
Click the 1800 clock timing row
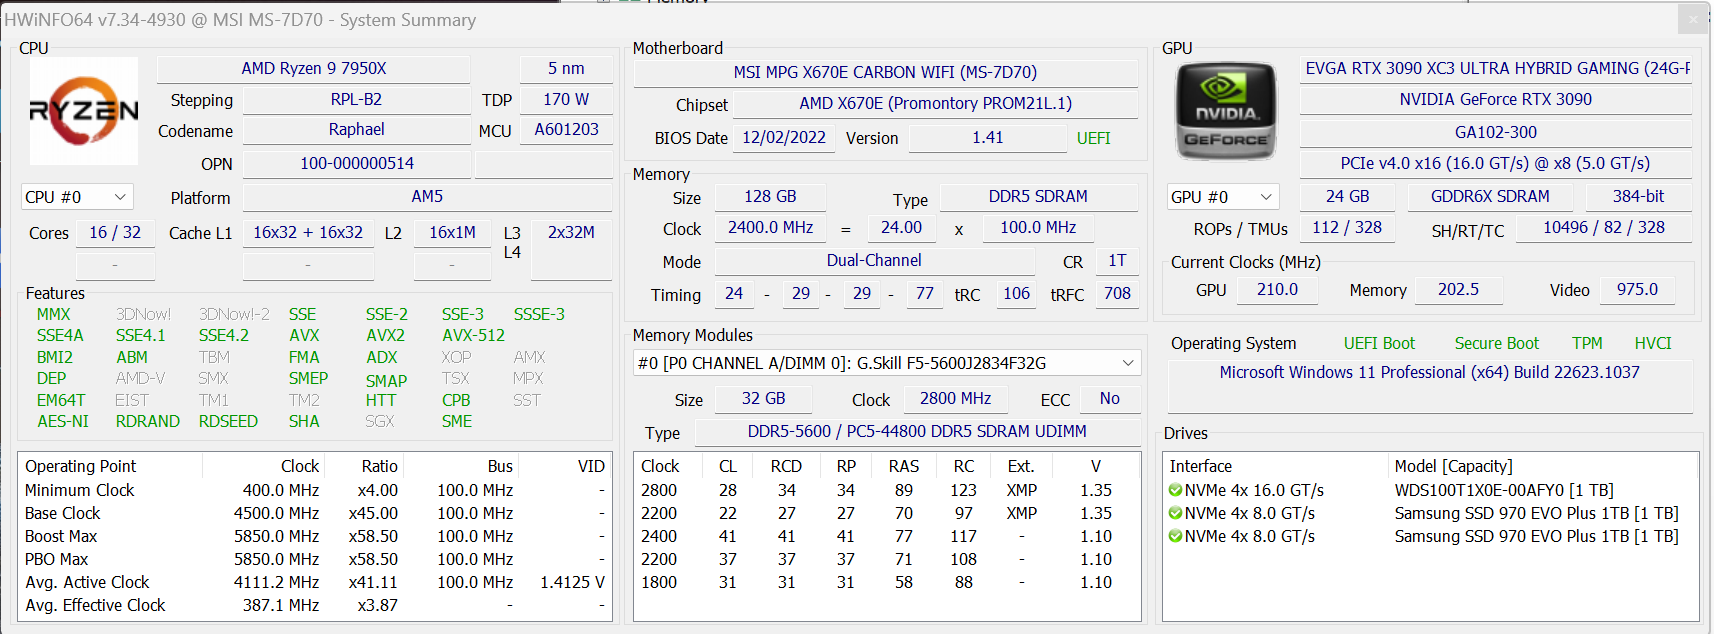click(887, 583)
